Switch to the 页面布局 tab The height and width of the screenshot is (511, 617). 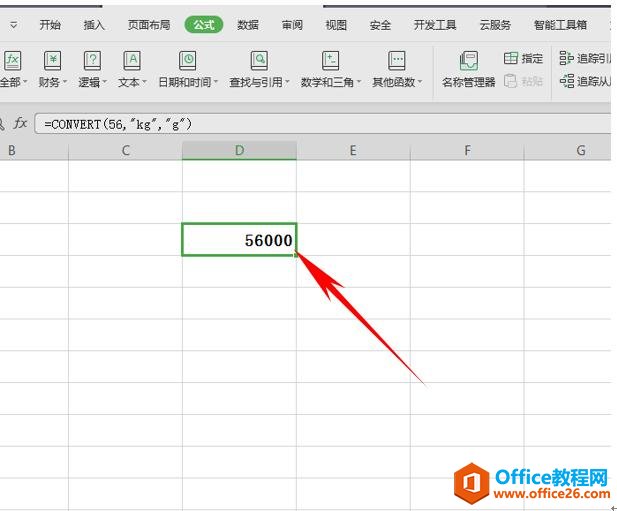click(149, 25)
